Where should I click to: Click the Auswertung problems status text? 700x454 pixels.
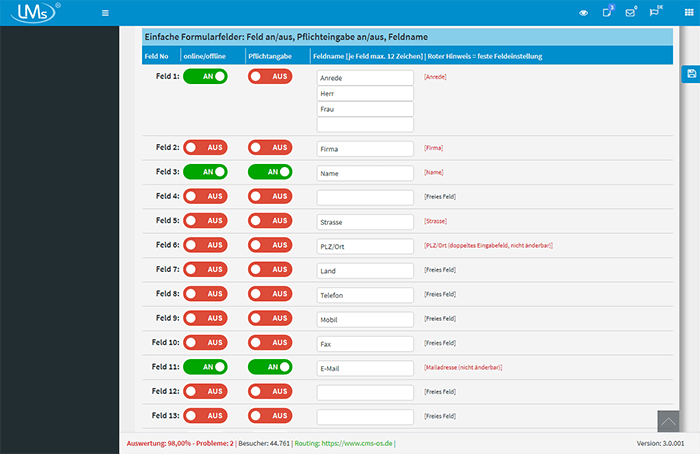[x=180, y=442]
